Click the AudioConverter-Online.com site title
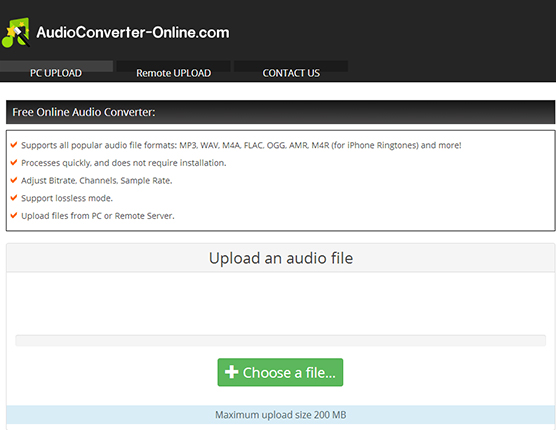Screen dimensions: 556x430 [x=133, y=33]
